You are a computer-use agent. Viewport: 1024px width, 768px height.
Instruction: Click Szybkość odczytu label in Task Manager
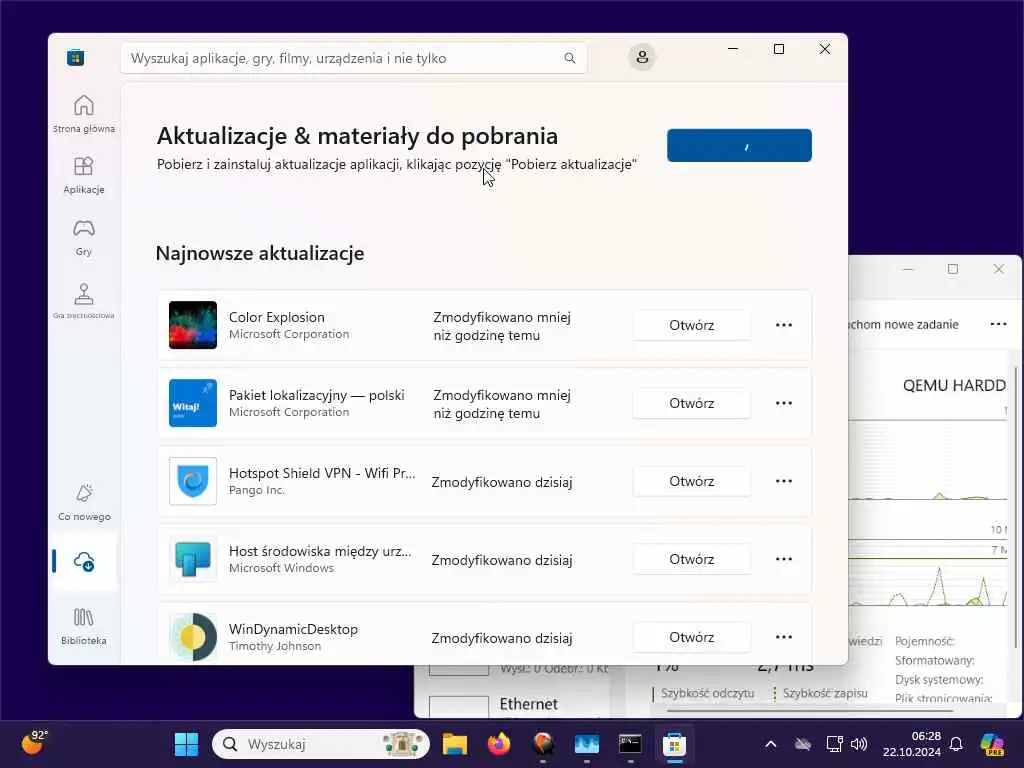707,693
